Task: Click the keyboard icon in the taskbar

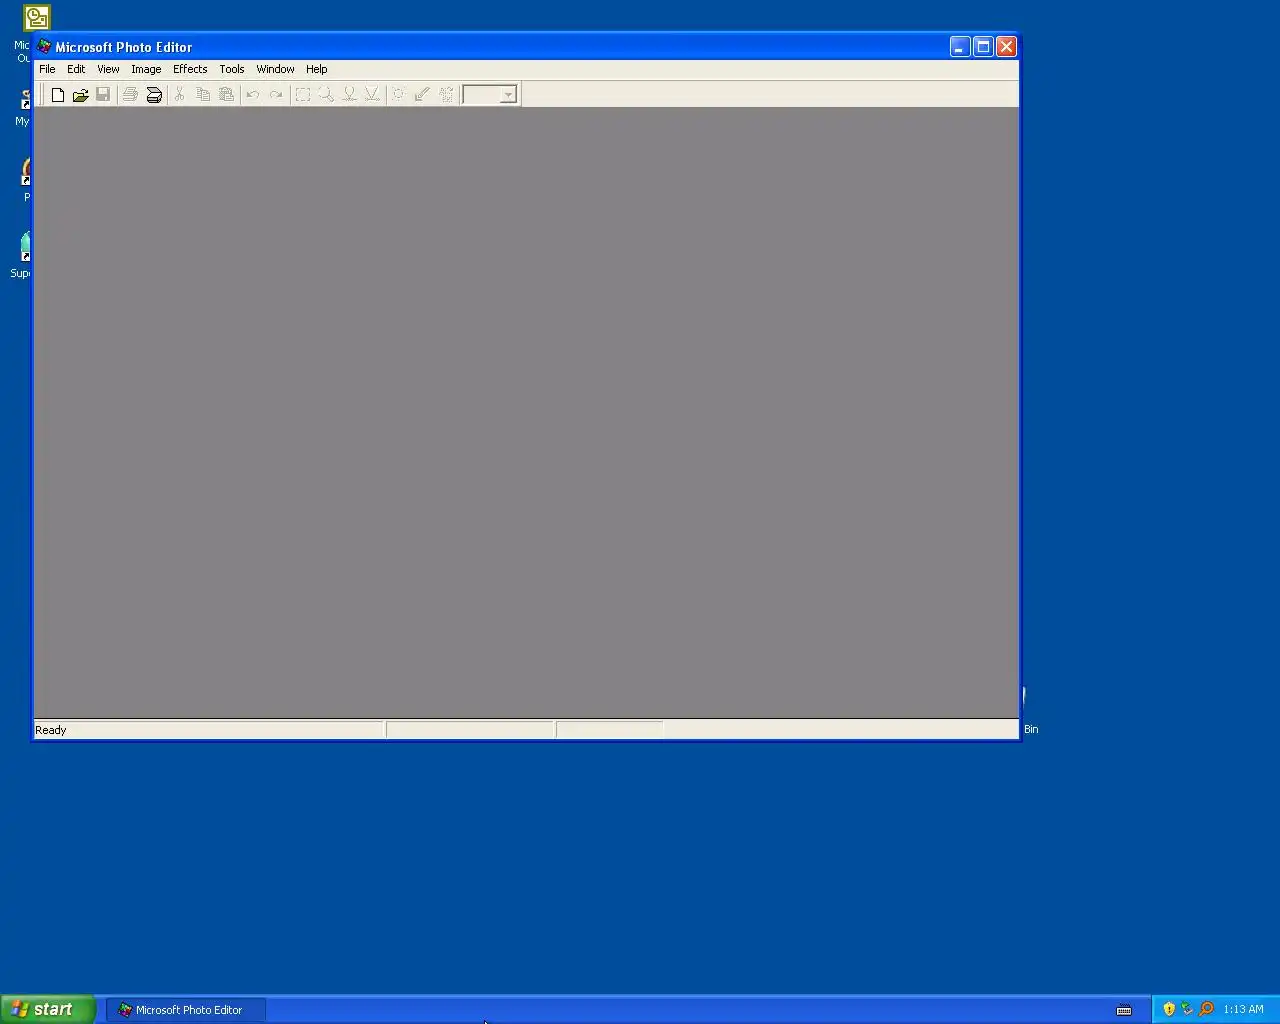Action: click(x=1124, y=1010)
